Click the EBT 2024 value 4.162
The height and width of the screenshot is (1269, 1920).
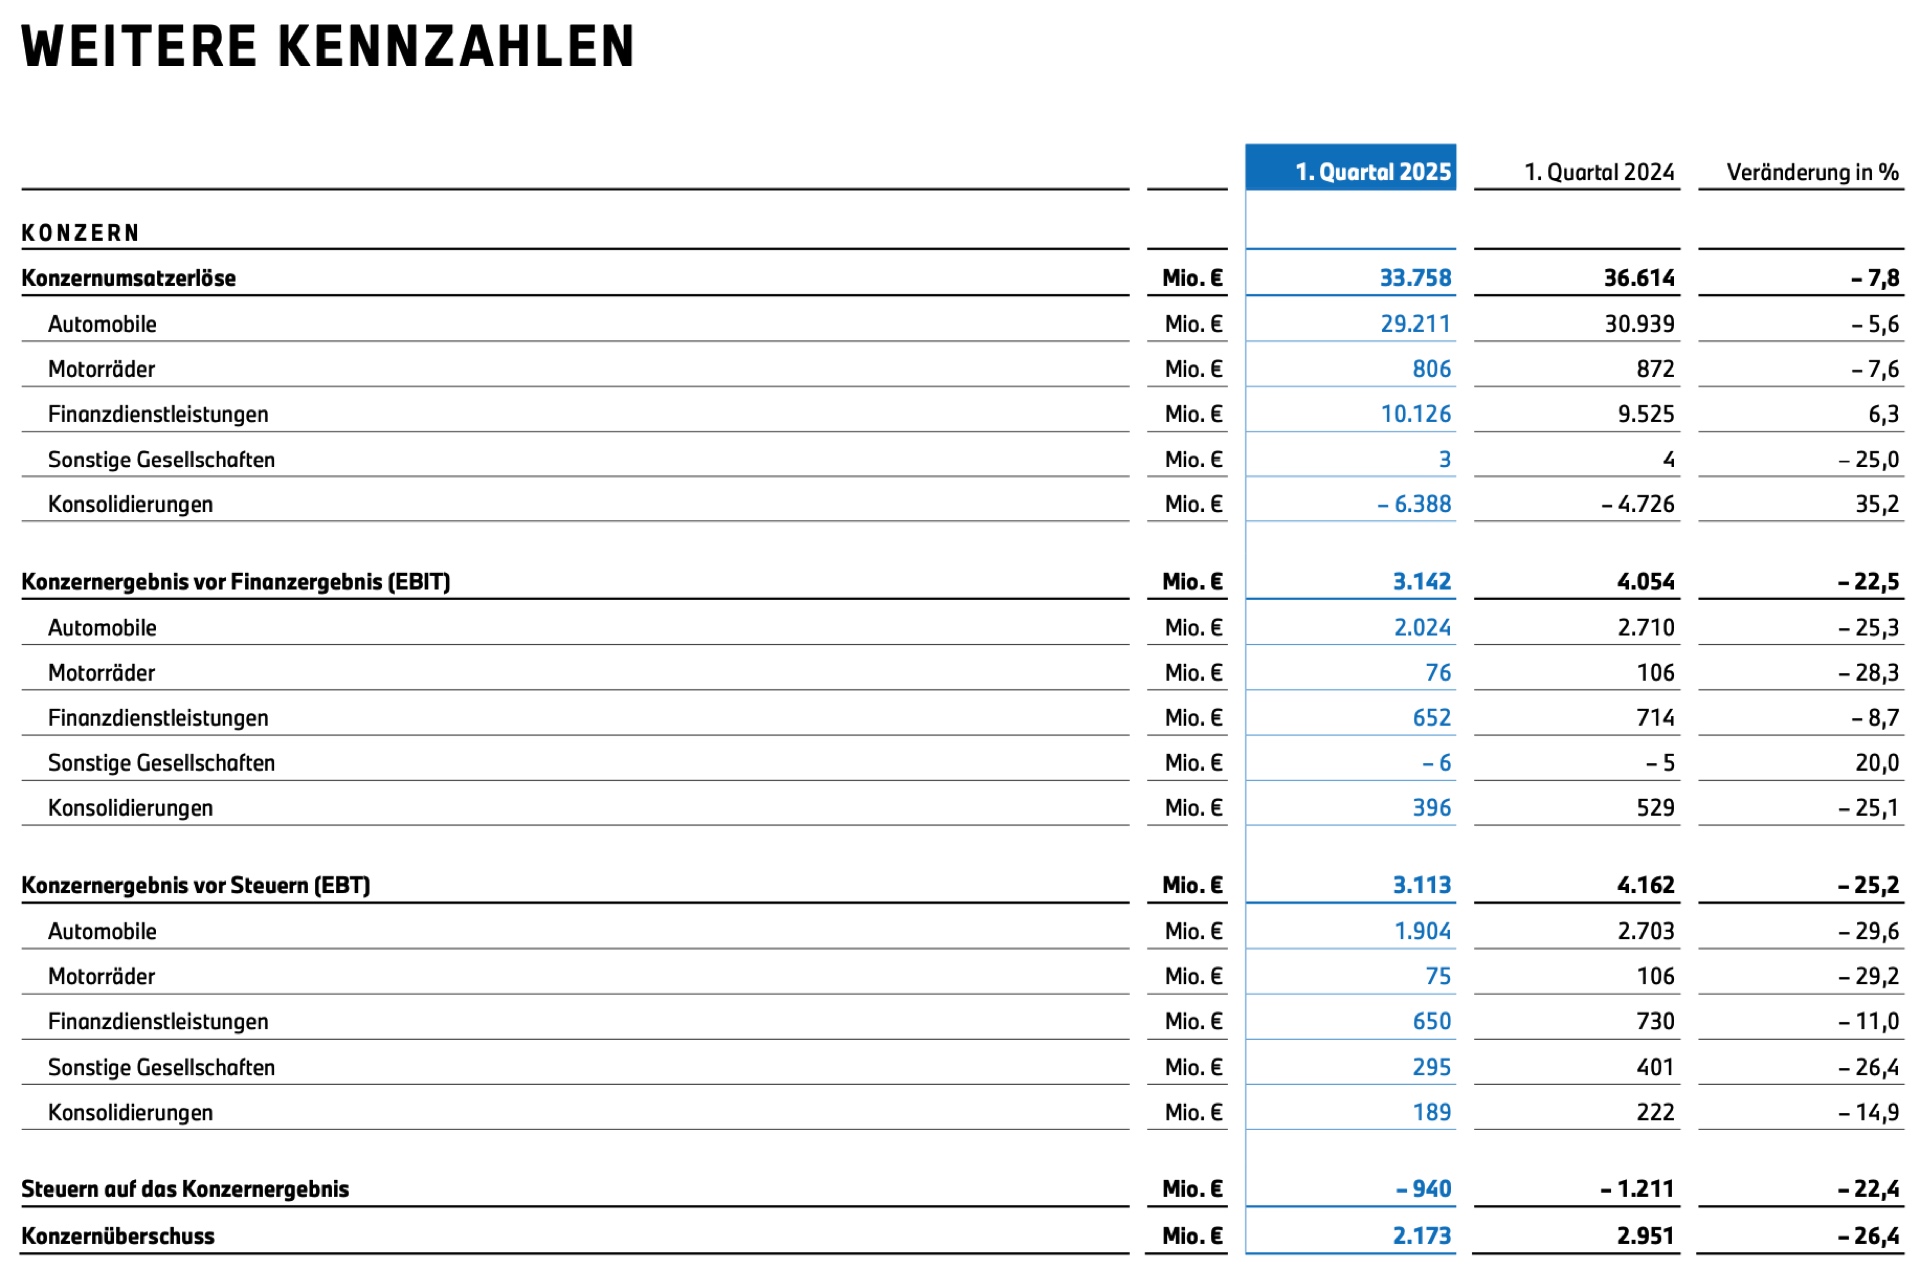[x=1645, y=886]
